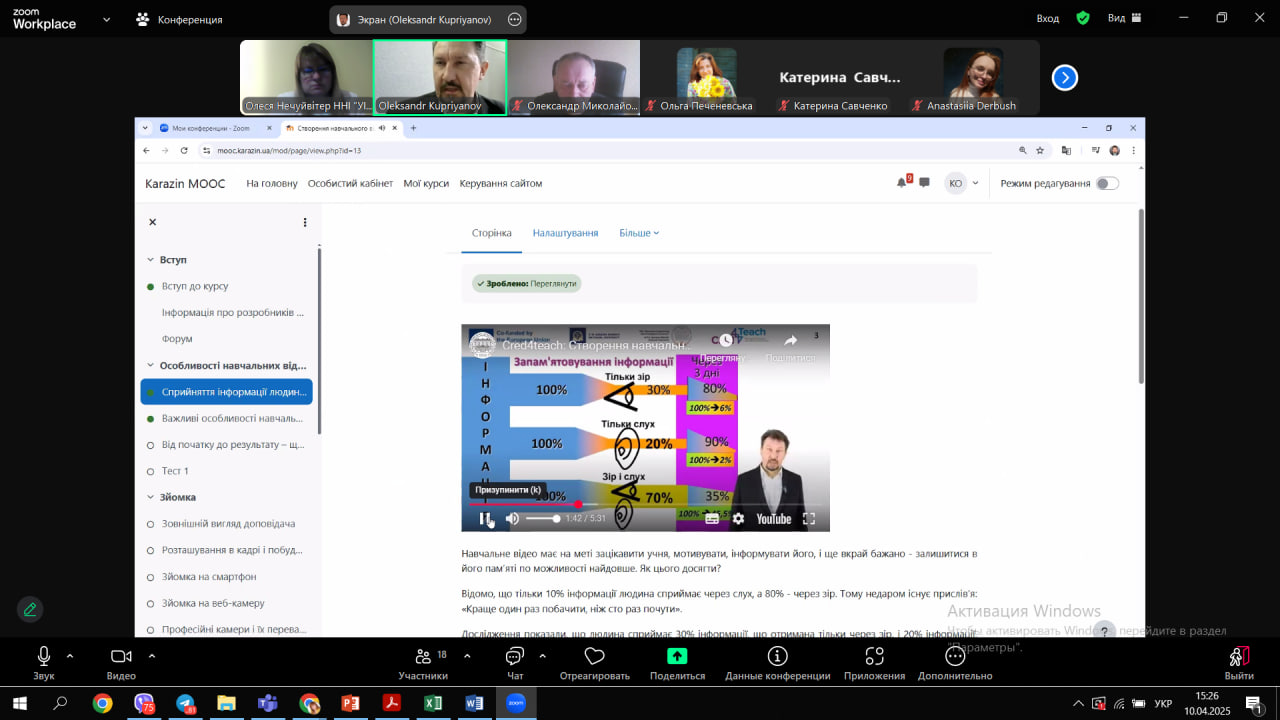
Task: Open Зовнішній вигляд доповідача item
Action: 228,523
